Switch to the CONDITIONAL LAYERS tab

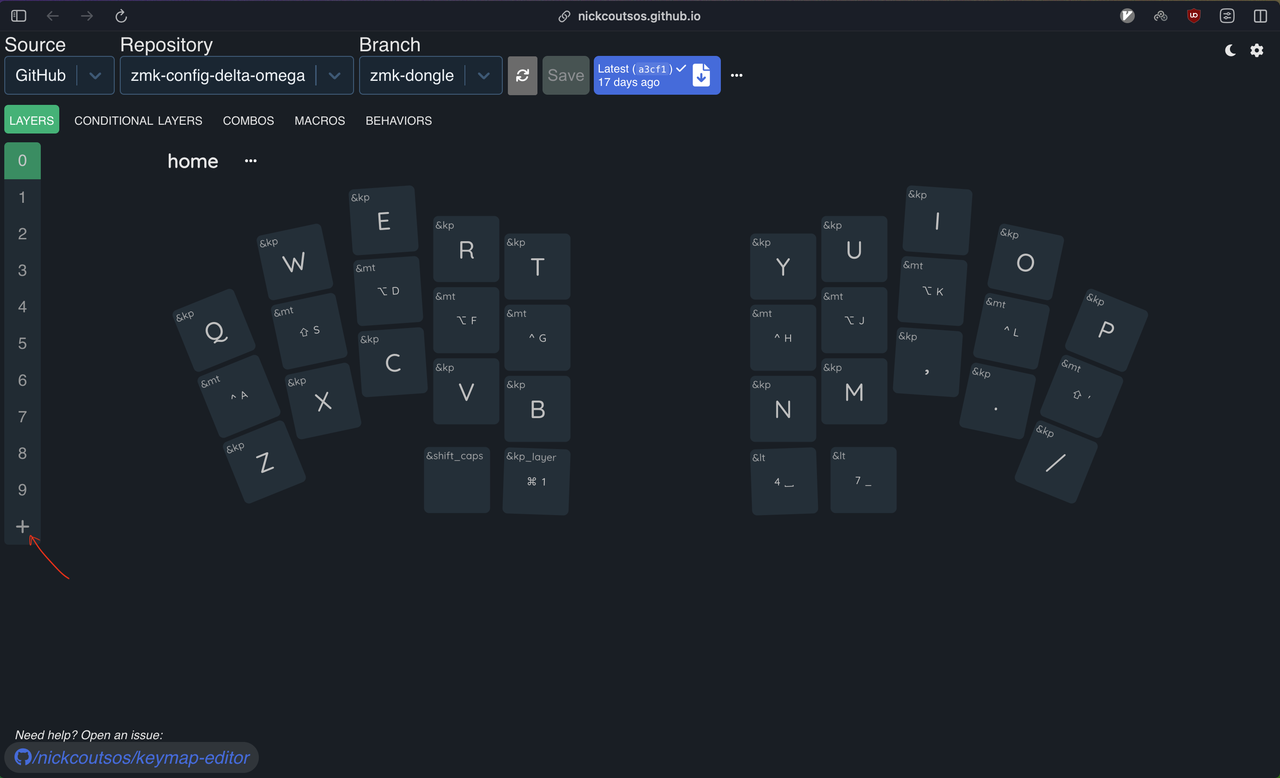[x=138, y=120]
